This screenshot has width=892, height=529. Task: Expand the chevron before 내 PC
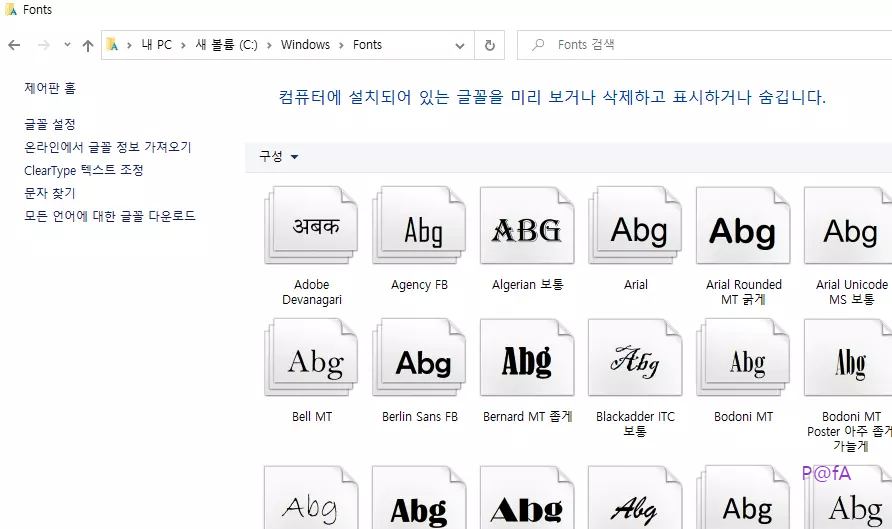[129, 45]
